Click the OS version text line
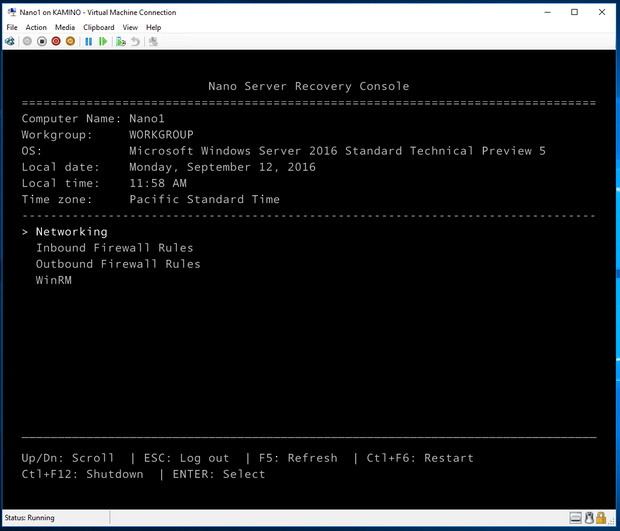This screenshot has height=531, width=620. click(337, 151)
